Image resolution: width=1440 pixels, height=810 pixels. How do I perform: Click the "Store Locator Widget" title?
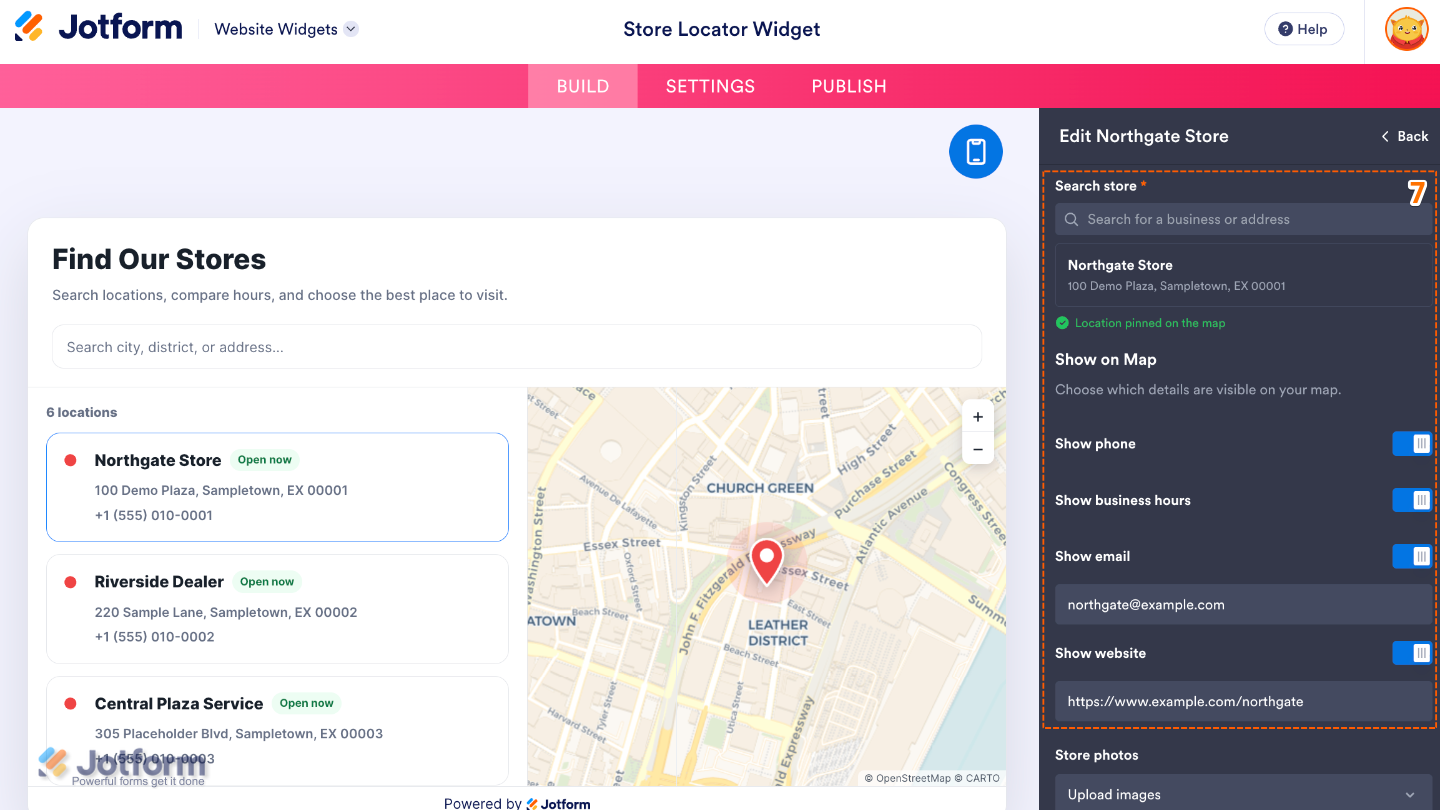point(722,29)
